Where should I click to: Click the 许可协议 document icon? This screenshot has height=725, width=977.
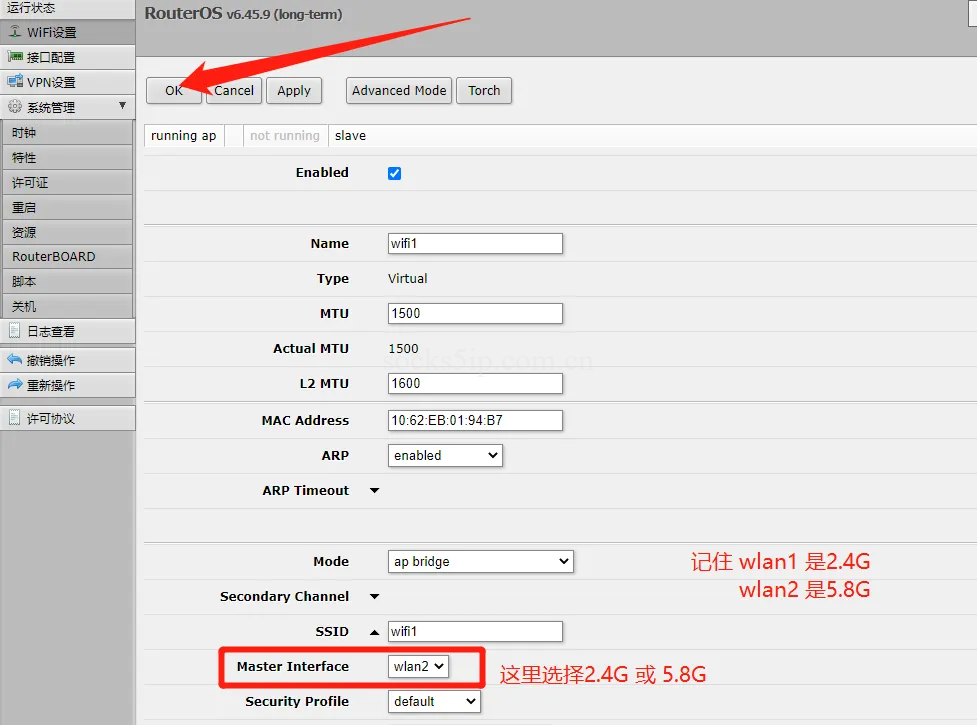point(15,418)
